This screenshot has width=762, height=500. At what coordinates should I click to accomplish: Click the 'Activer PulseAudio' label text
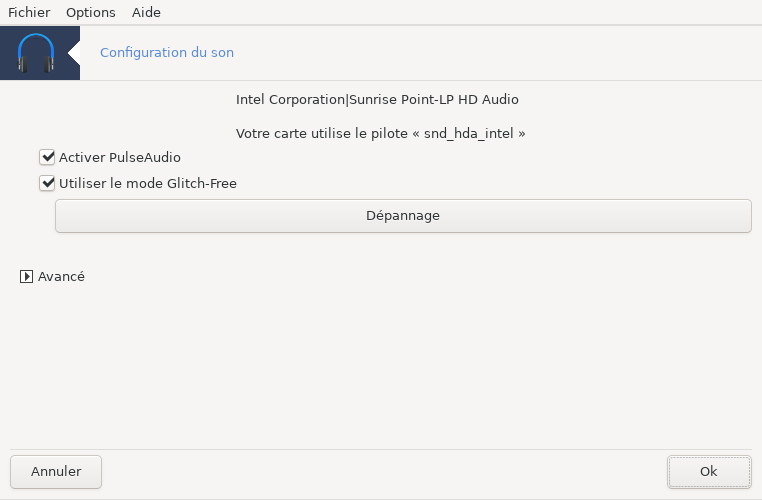[120, 157]
